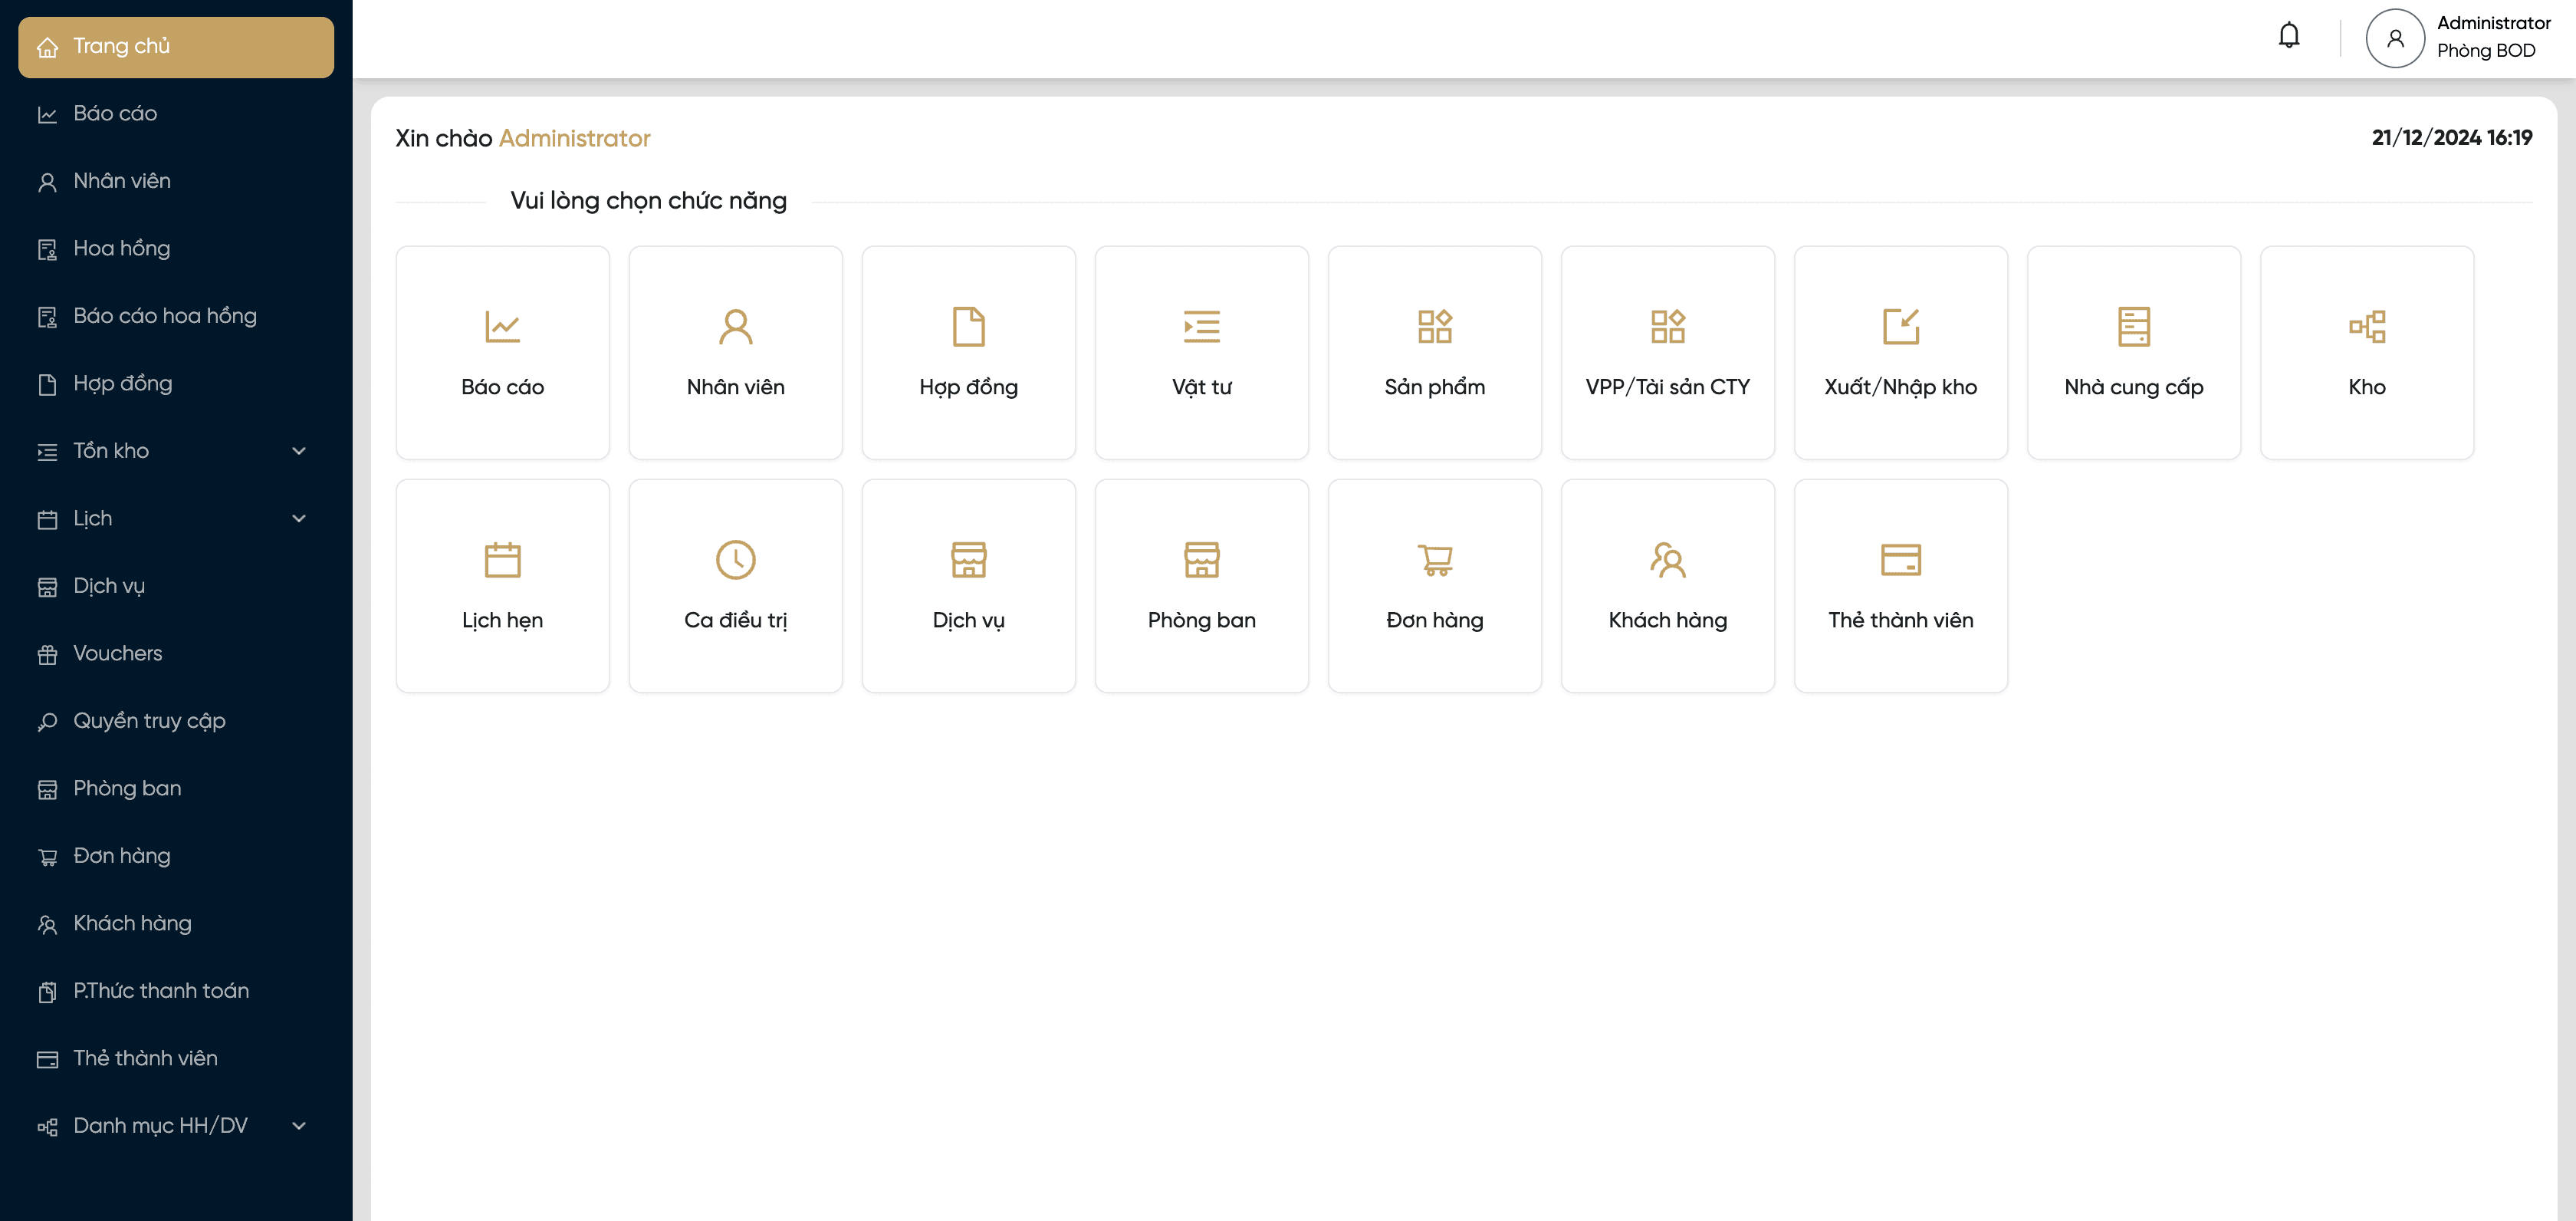Open Vouchers sidebar item
The image size is (2576, 1221).
pyautogui.click(x=176, y=654)
